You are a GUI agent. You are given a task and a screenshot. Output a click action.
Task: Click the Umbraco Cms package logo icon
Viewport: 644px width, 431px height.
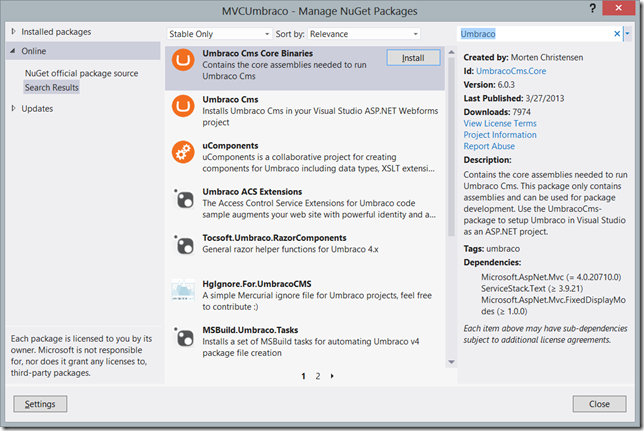click(183, 106)
